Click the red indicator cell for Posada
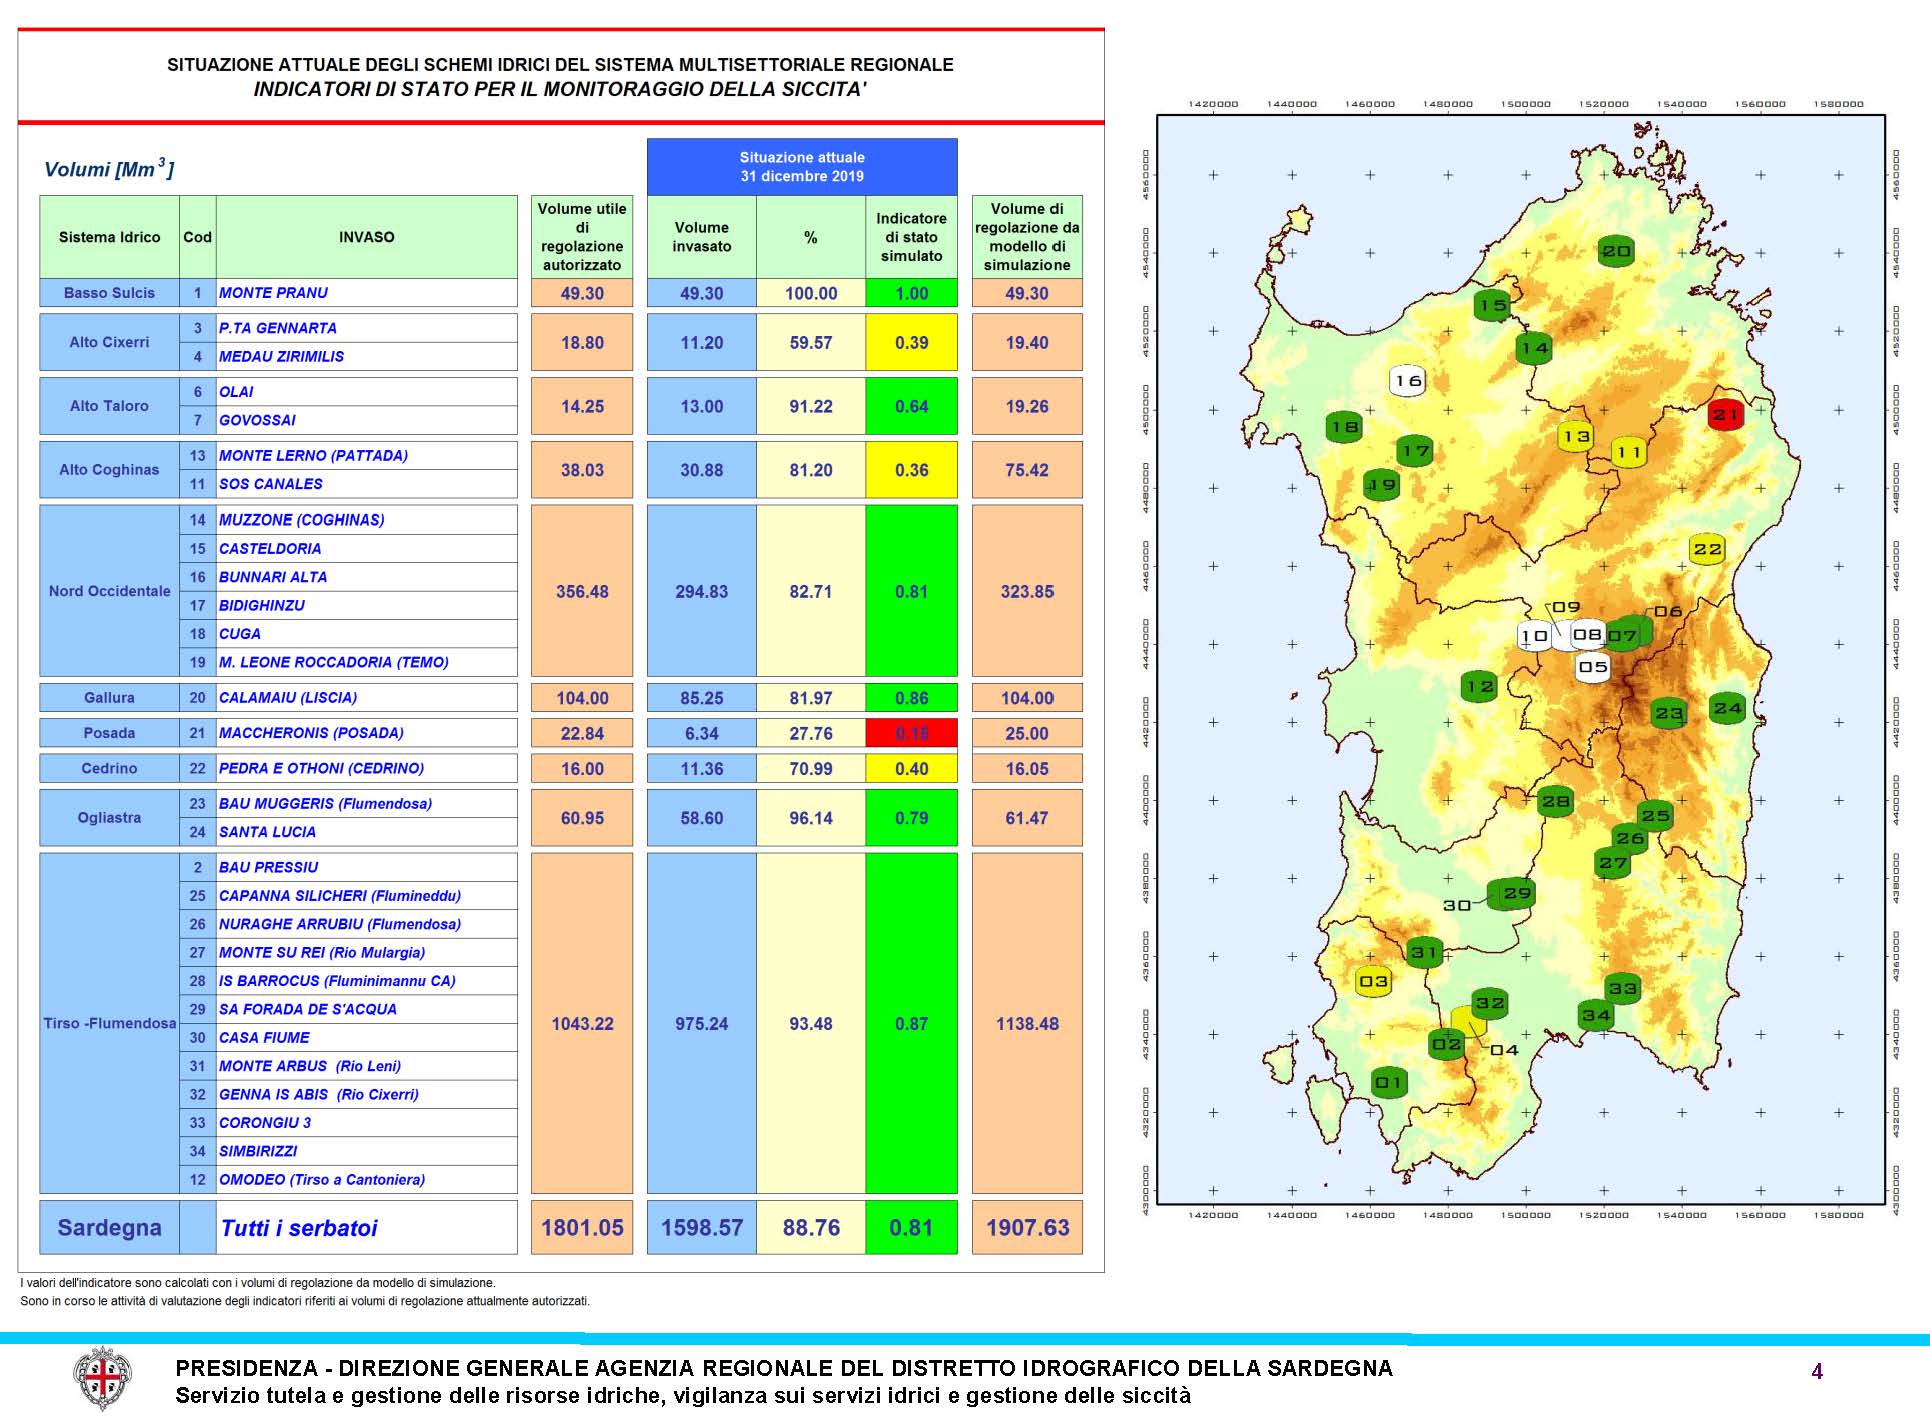 click(911, 733)
